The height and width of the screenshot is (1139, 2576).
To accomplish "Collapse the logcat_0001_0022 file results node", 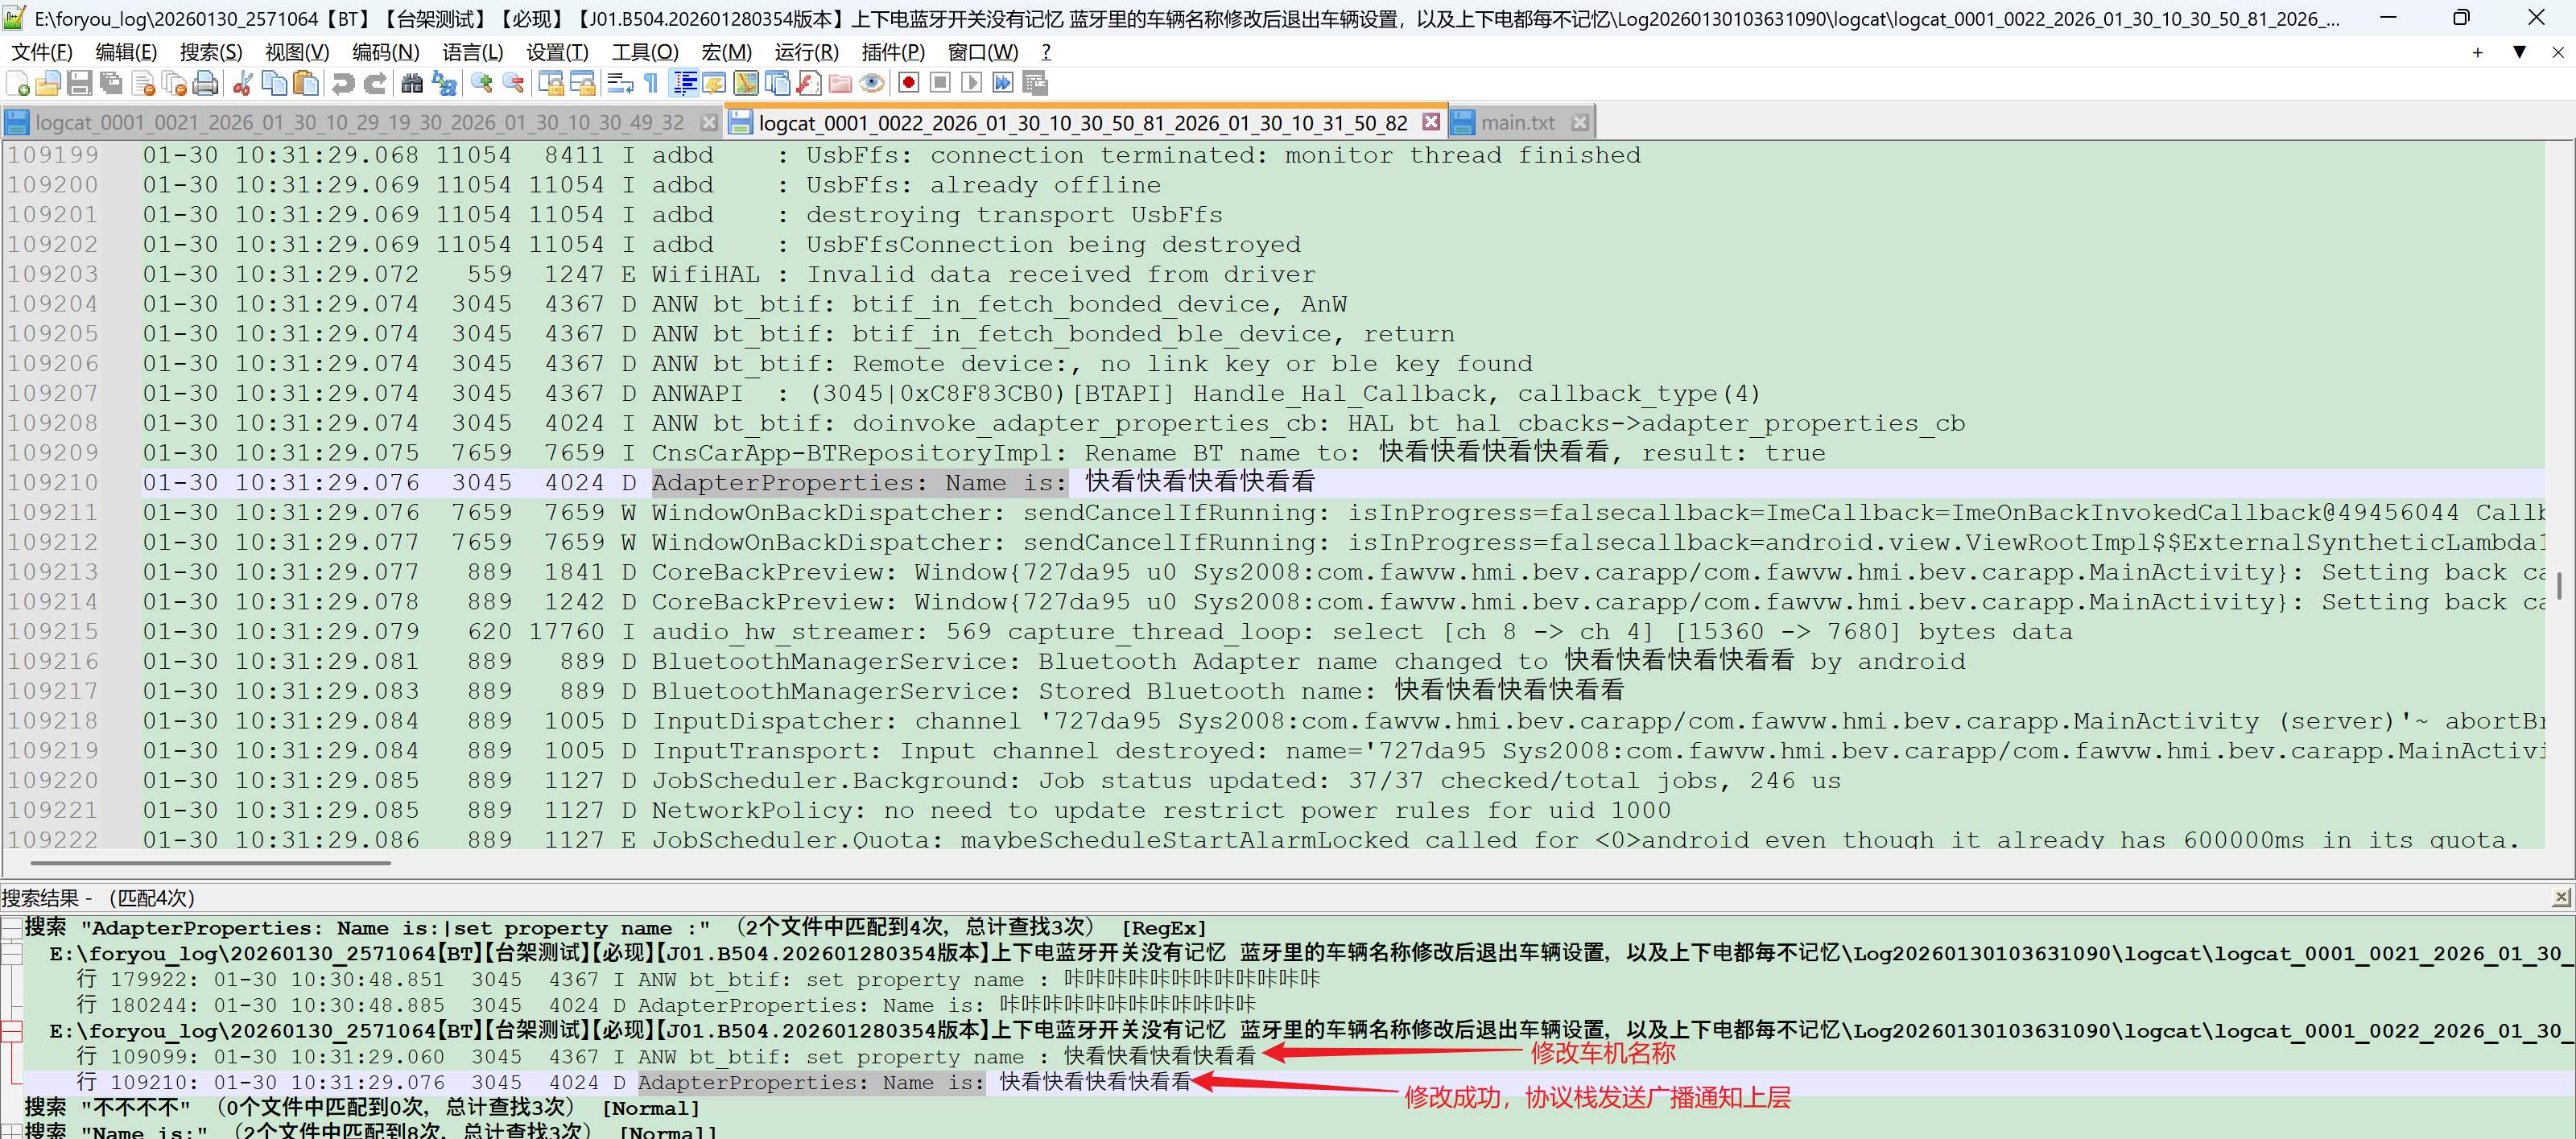I will coord(11,1031).
